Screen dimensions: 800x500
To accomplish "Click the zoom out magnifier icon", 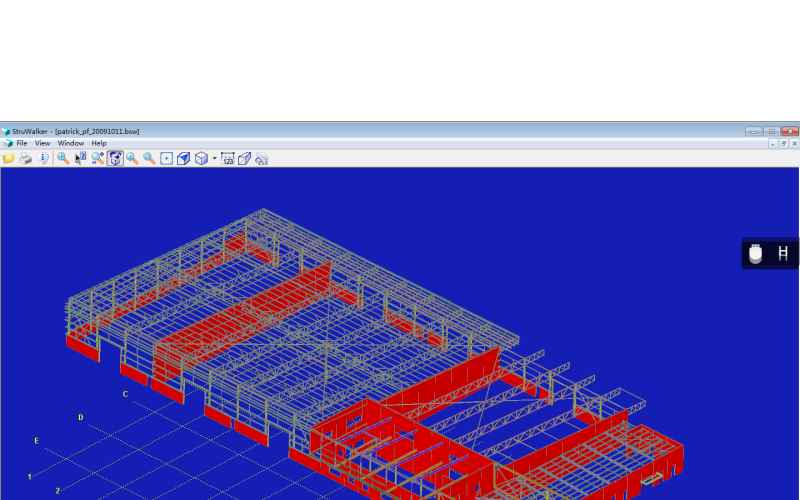I will [149, 158].
